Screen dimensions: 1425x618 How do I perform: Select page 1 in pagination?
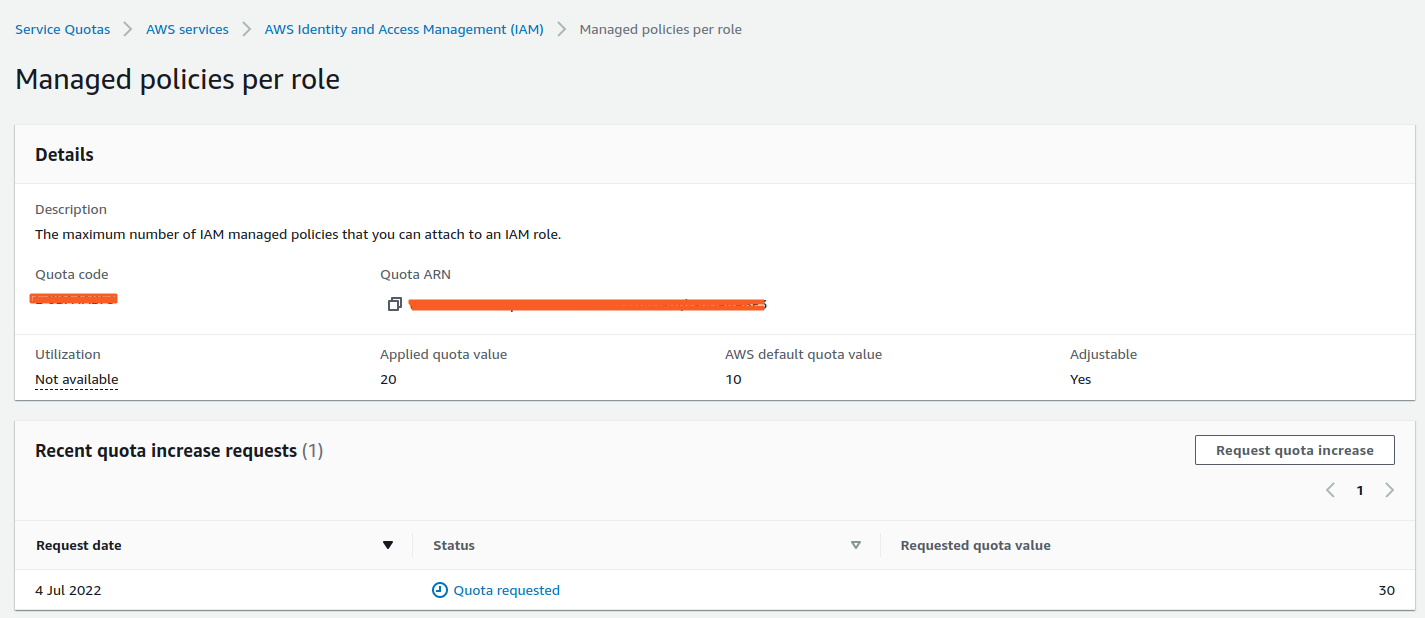point(1360,490)
